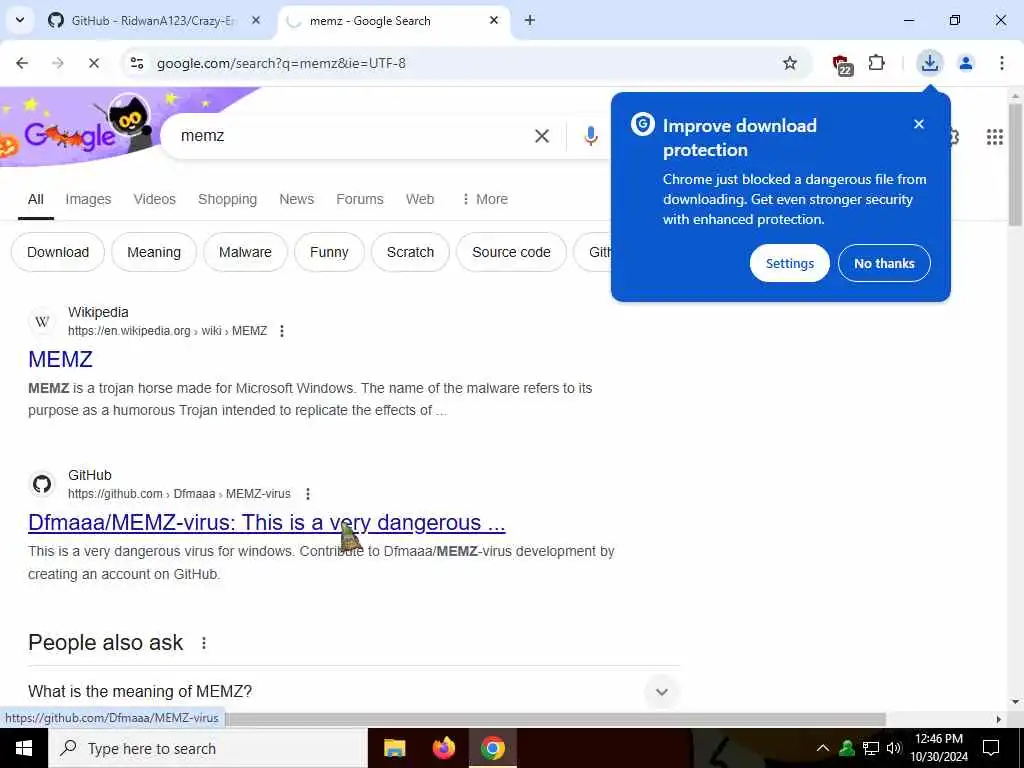
Task: Dismiss the download protection popup
Action: [919, 124]
